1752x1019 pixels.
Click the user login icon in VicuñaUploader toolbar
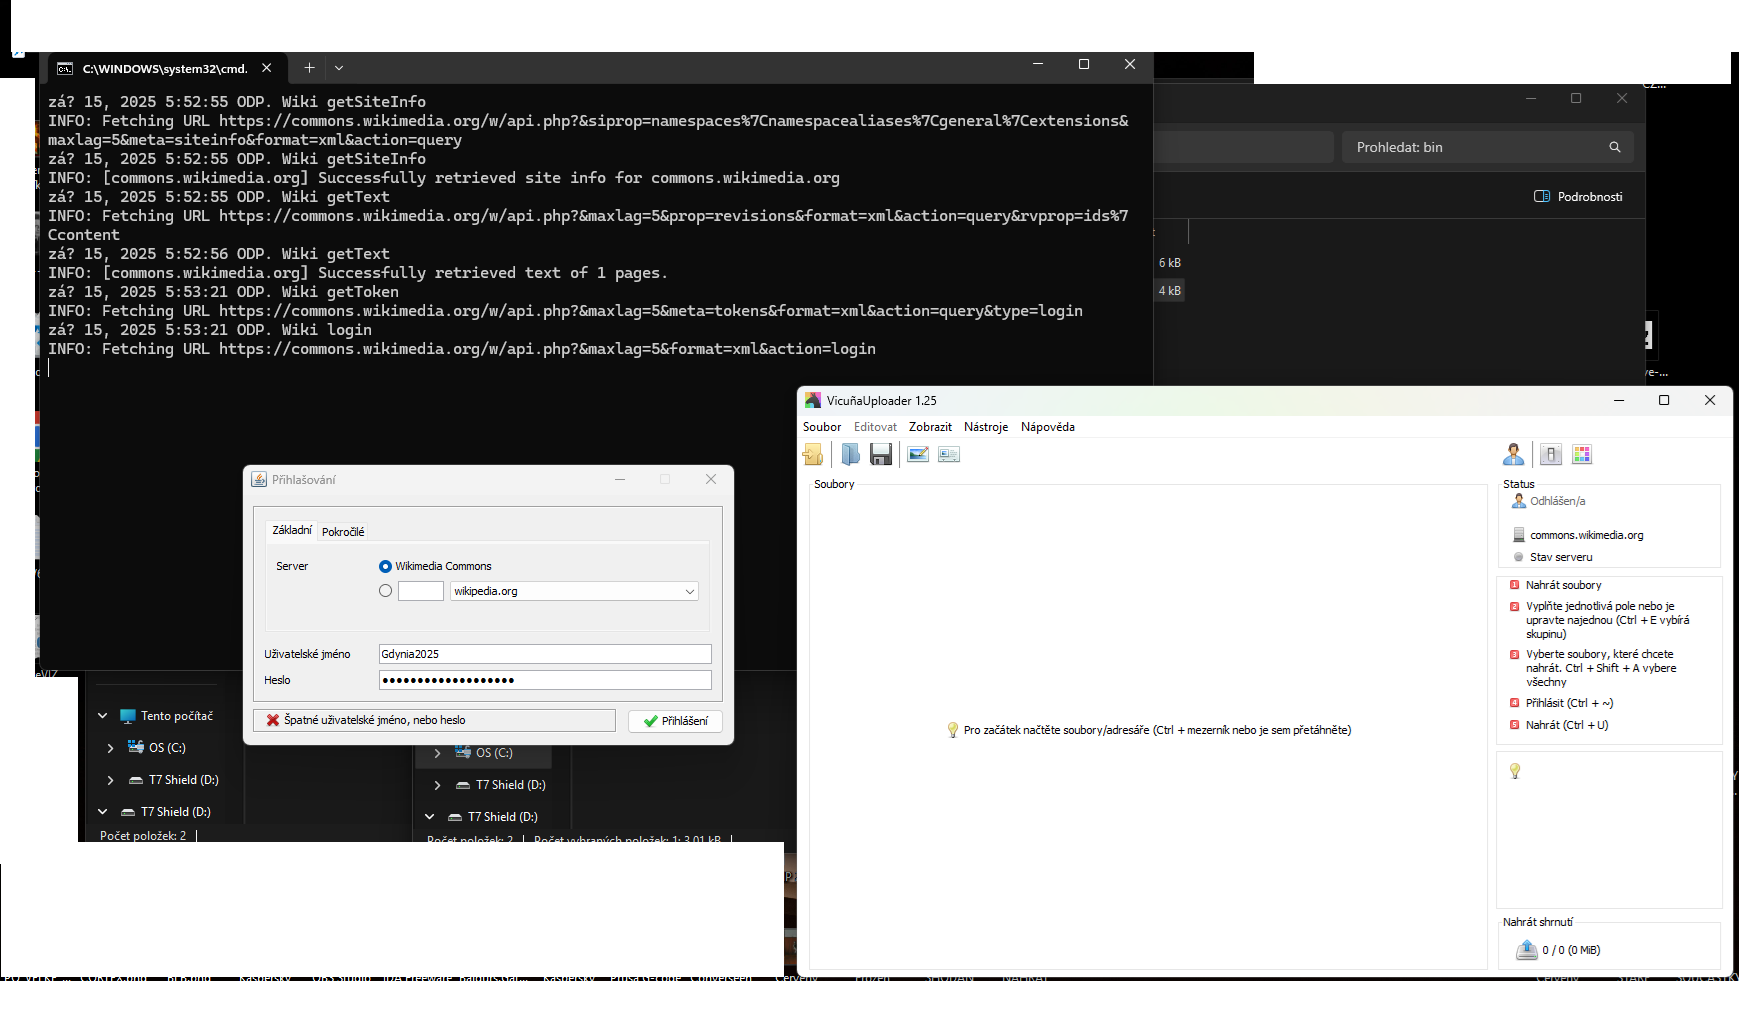1514,455
